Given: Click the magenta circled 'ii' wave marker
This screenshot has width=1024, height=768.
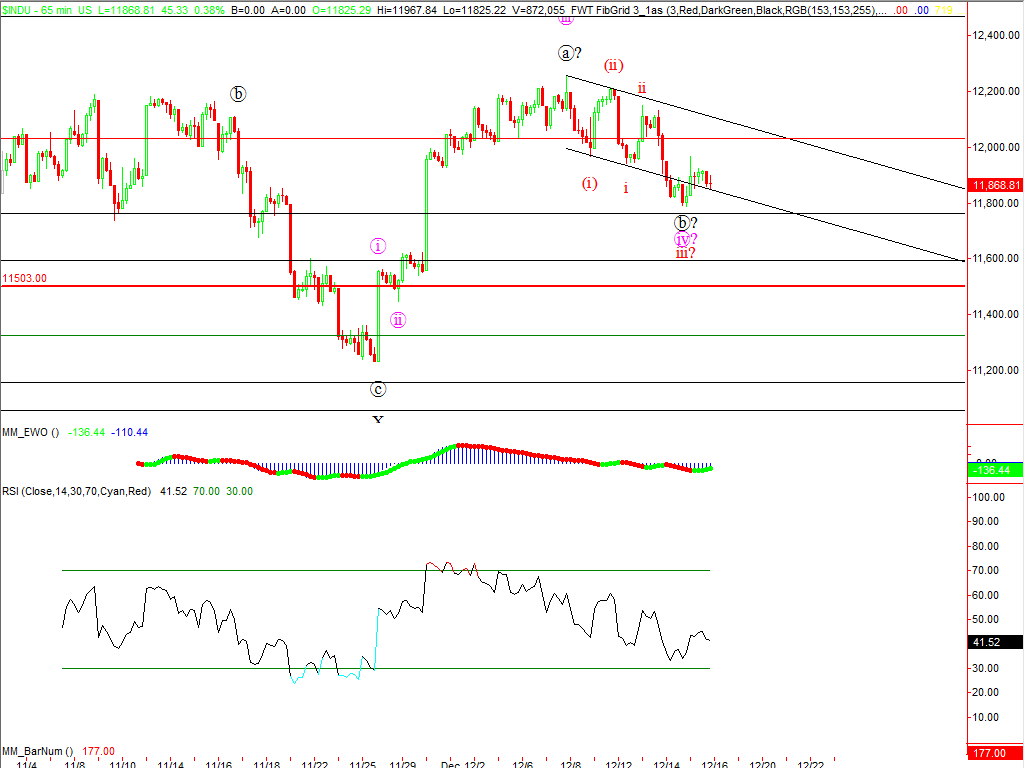Looking at the screenshot, I should (x=398, y=320).
